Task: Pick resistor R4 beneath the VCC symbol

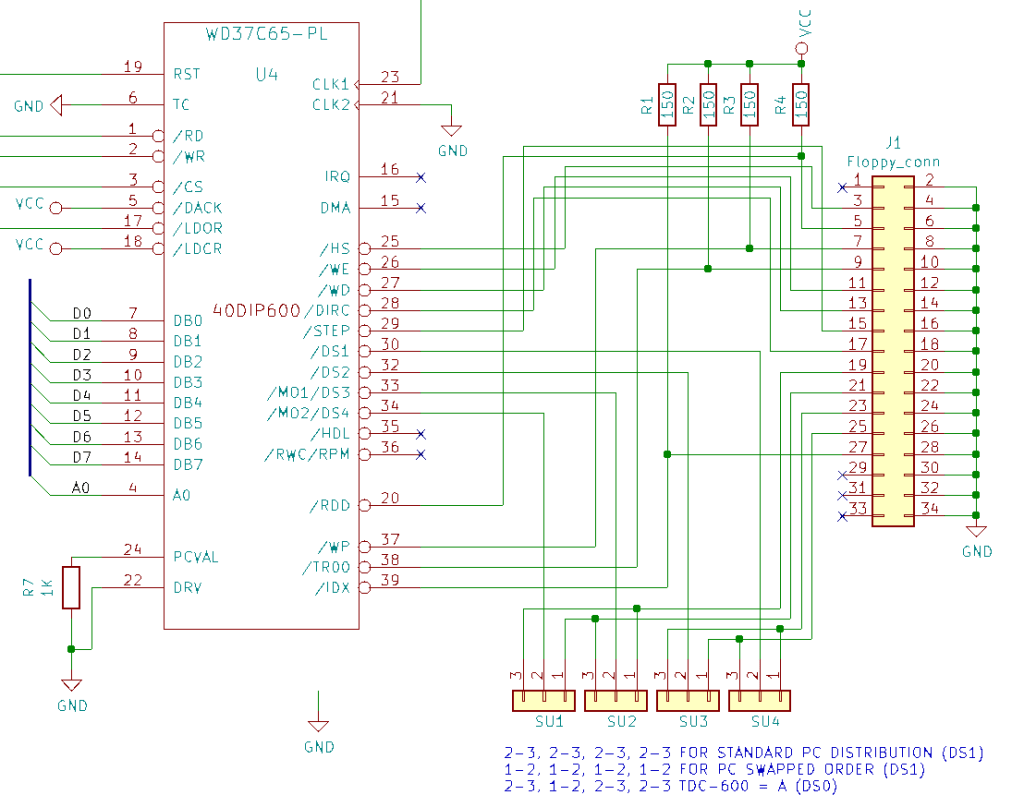Action: click(800, 104)
